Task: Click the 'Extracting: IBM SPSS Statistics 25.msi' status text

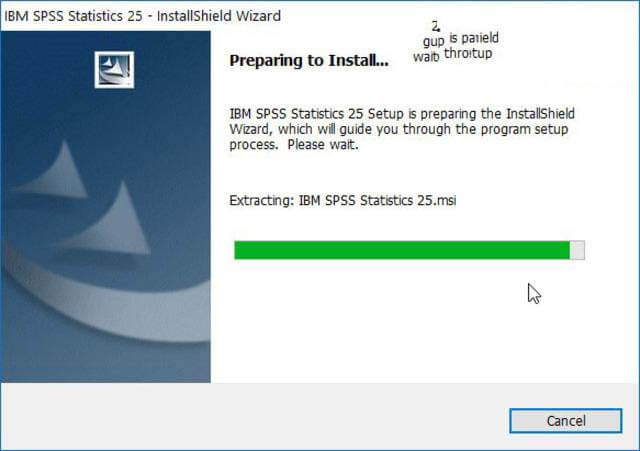Action: click(x=342, y=200)
